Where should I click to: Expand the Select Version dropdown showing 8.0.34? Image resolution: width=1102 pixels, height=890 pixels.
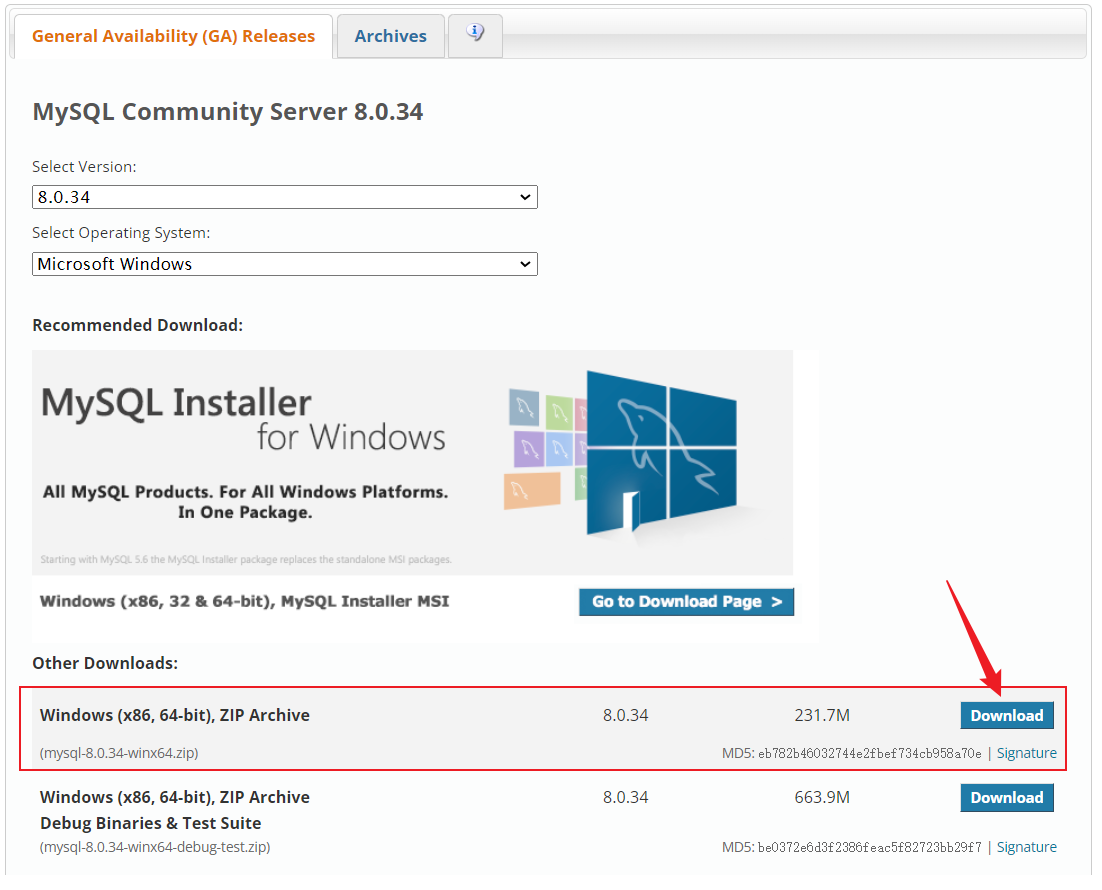285,197
